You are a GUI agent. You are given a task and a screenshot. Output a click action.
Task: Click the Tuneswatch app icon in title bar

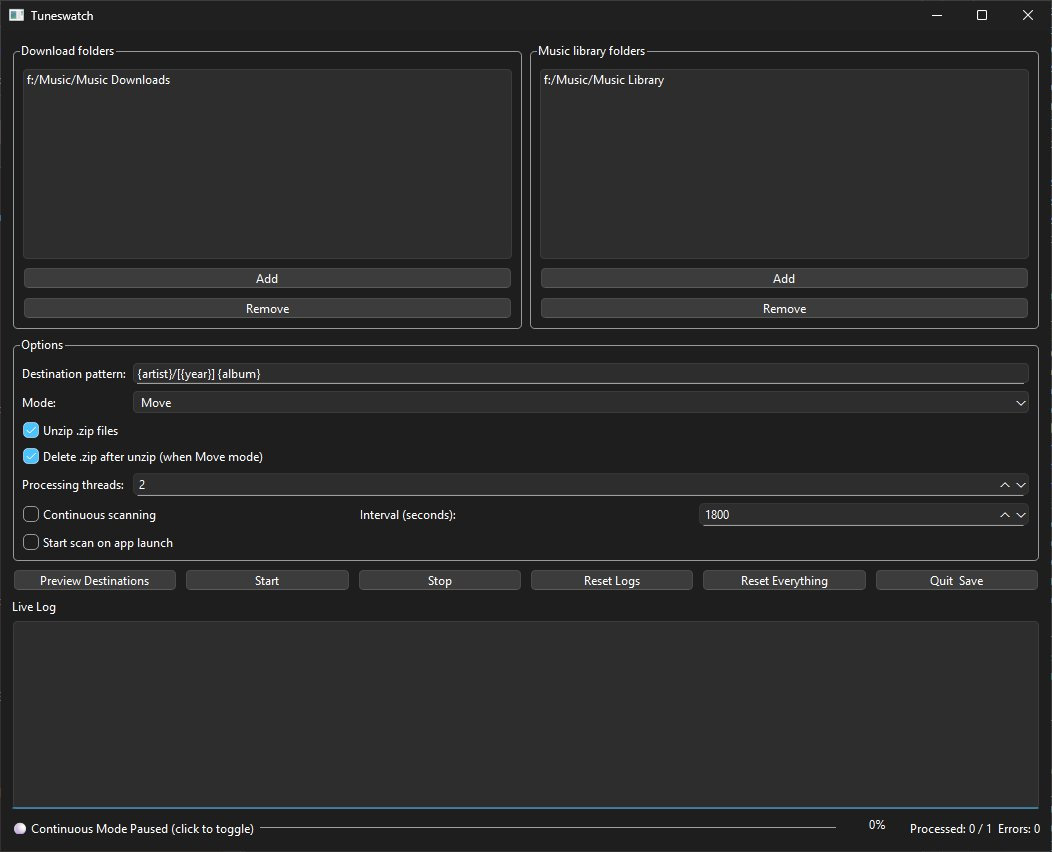[16, 15]
